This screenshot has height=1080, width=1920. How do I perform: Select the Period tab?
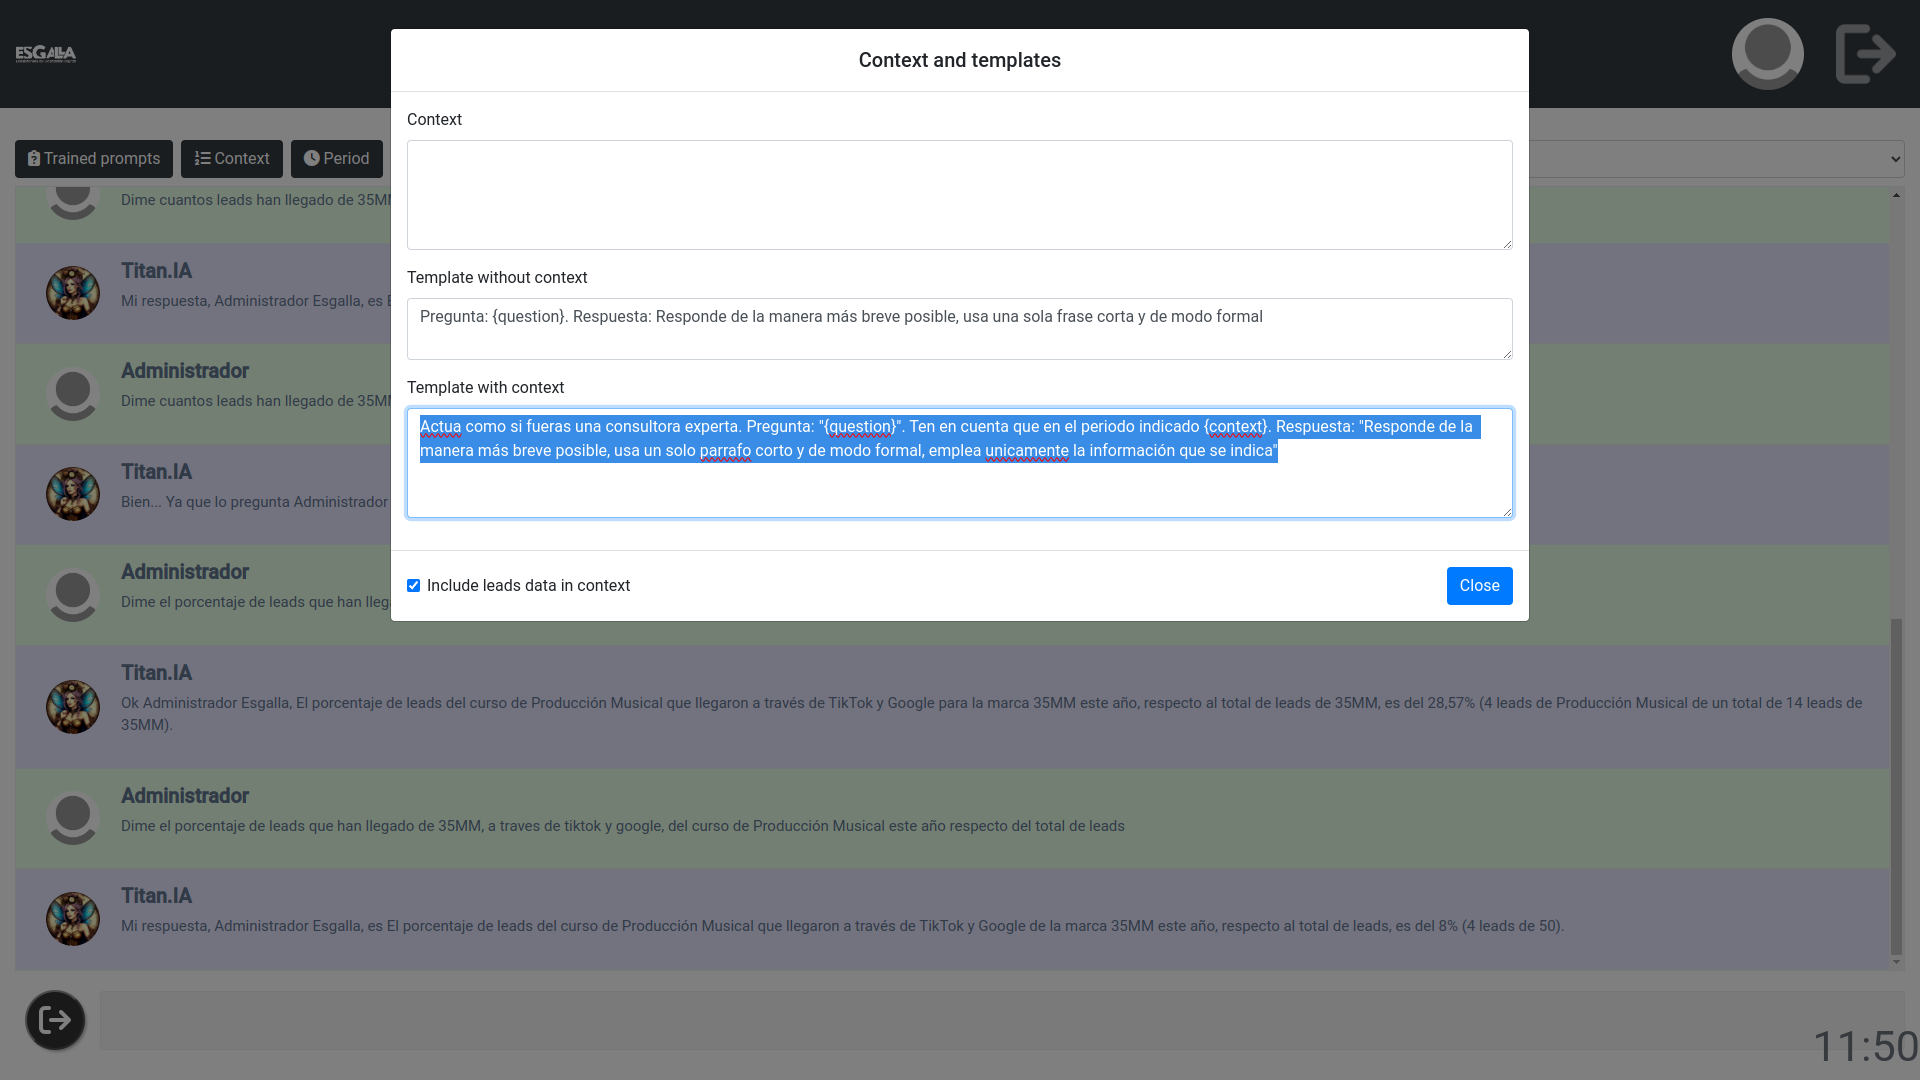(336, 158)
